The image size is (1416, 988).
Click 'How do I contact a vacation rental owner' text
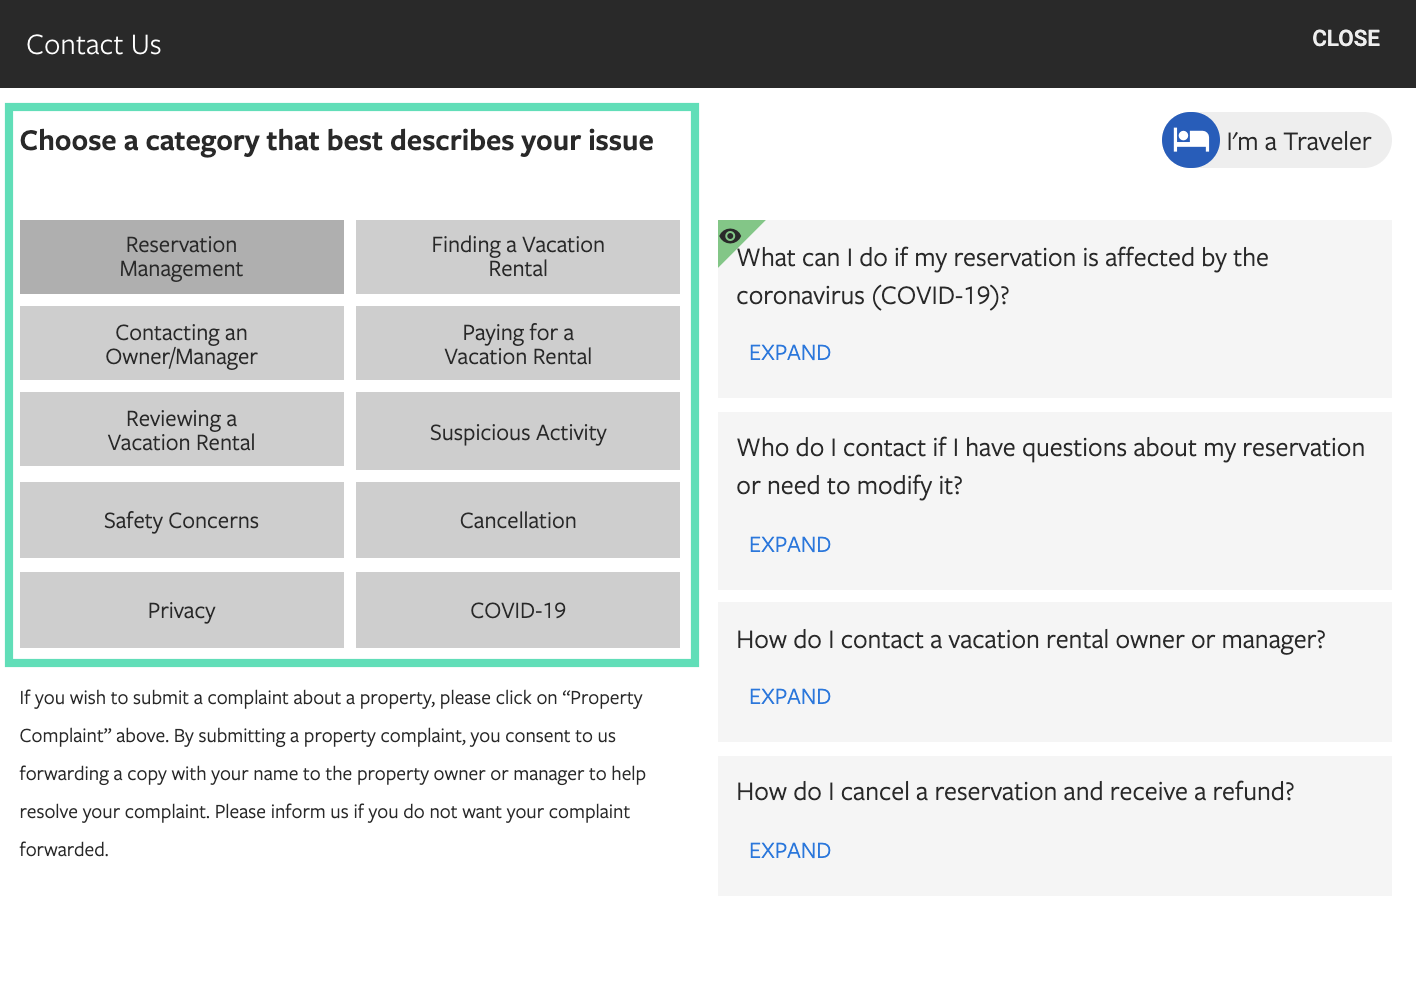[x=1031, y=640]
